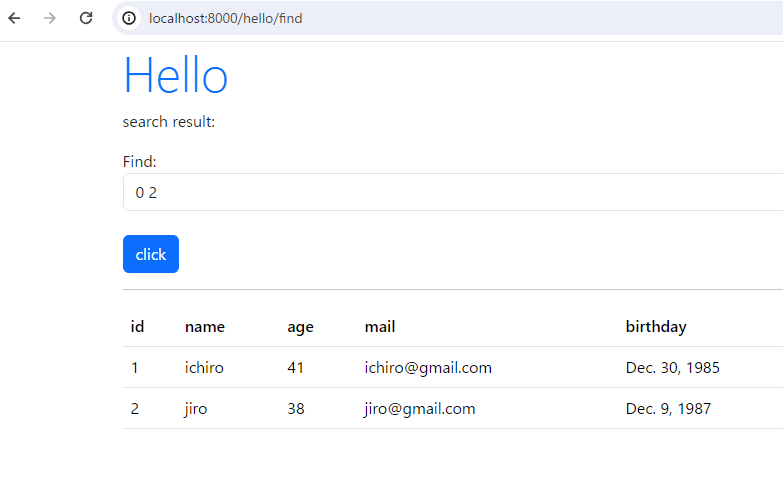Image resolution: width=783 pixels, height=492 pixels.
Task: Click the mail column header
Action: [x=380, y=327]
